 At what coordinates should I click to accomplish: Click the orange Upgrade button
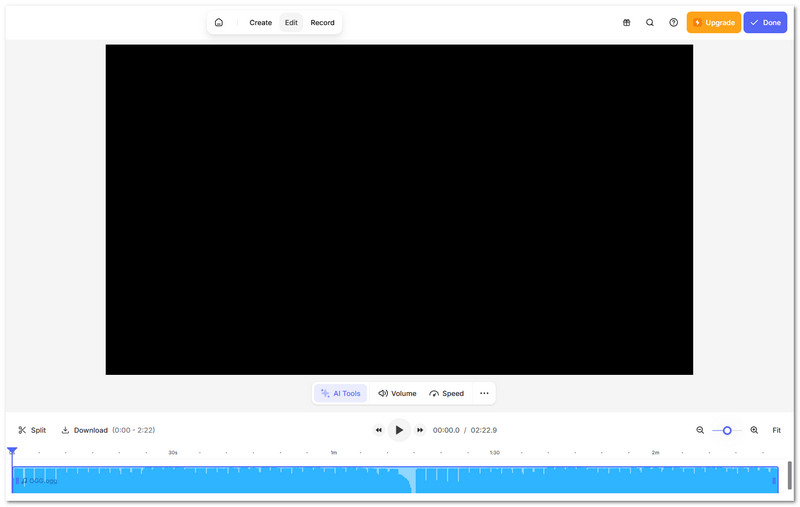(714, 22)
